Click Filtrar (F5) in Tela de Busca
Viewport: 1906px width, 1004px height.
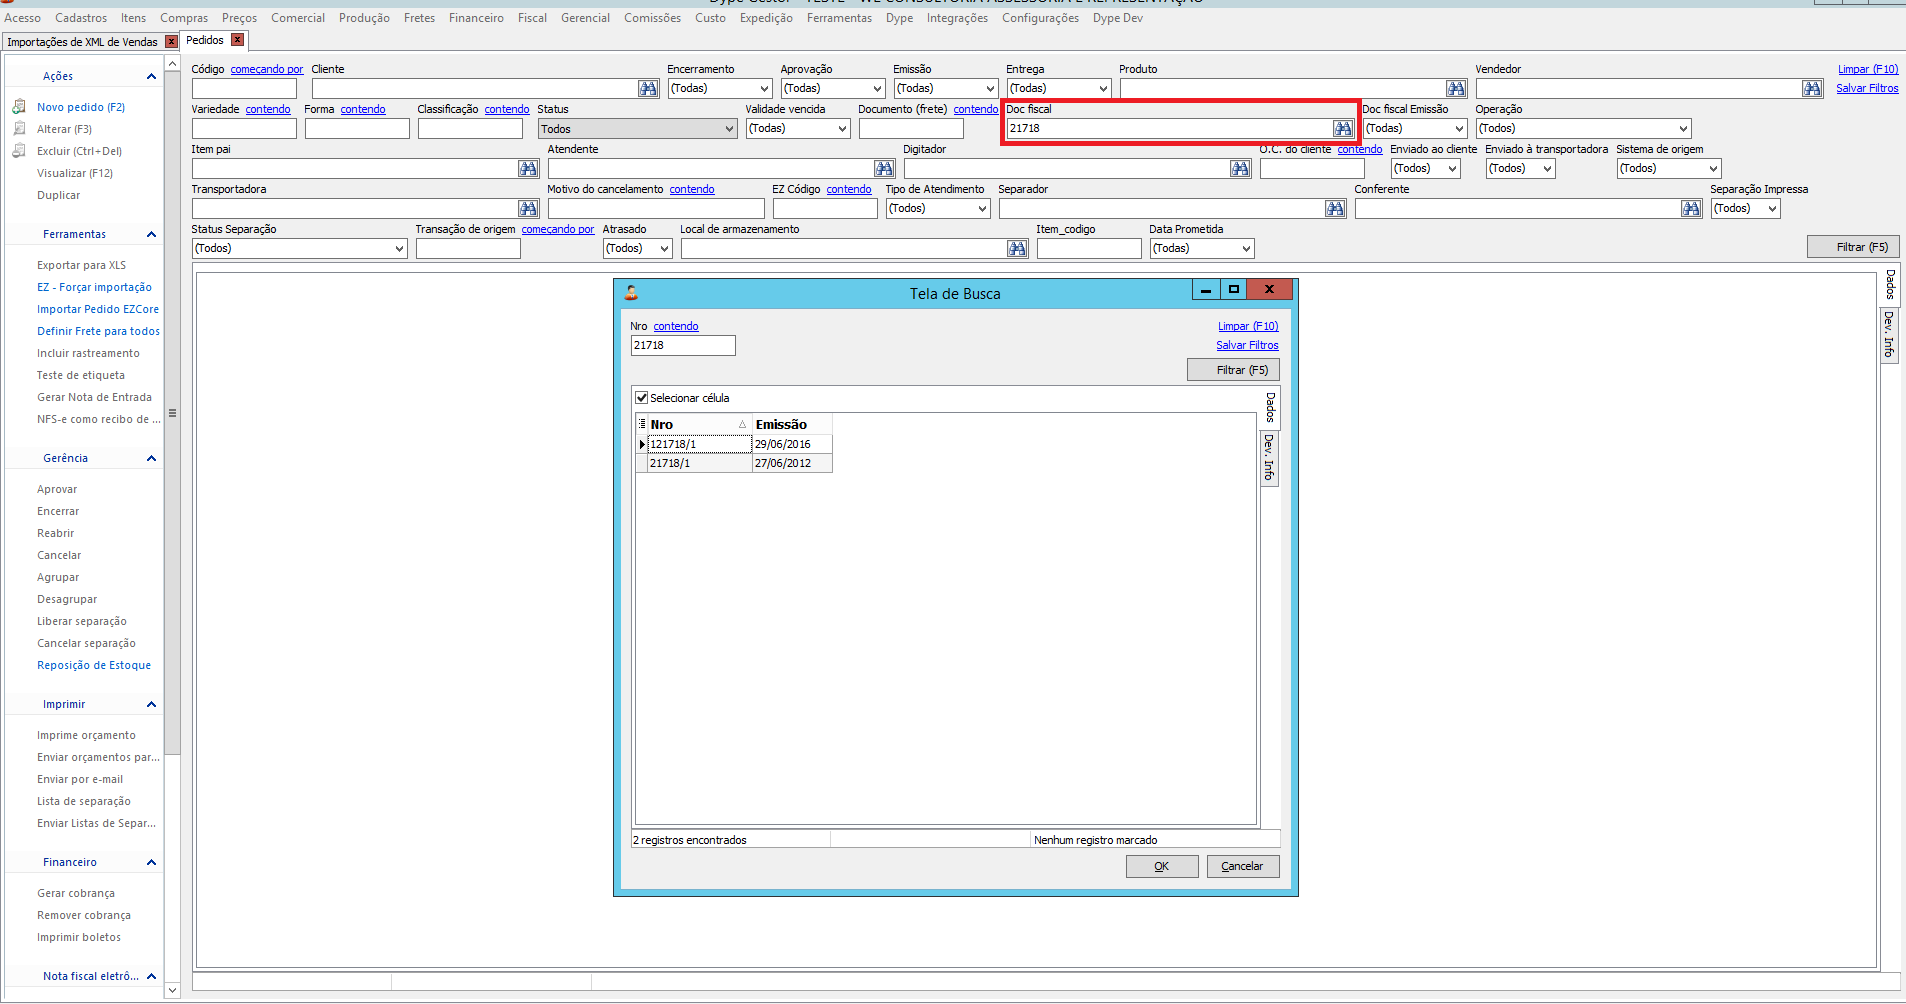(x=1233, y=370)
